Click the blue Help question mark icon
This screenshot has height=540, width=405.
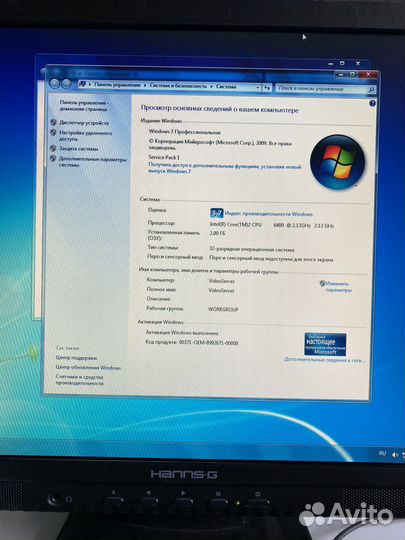click(372, 103)
